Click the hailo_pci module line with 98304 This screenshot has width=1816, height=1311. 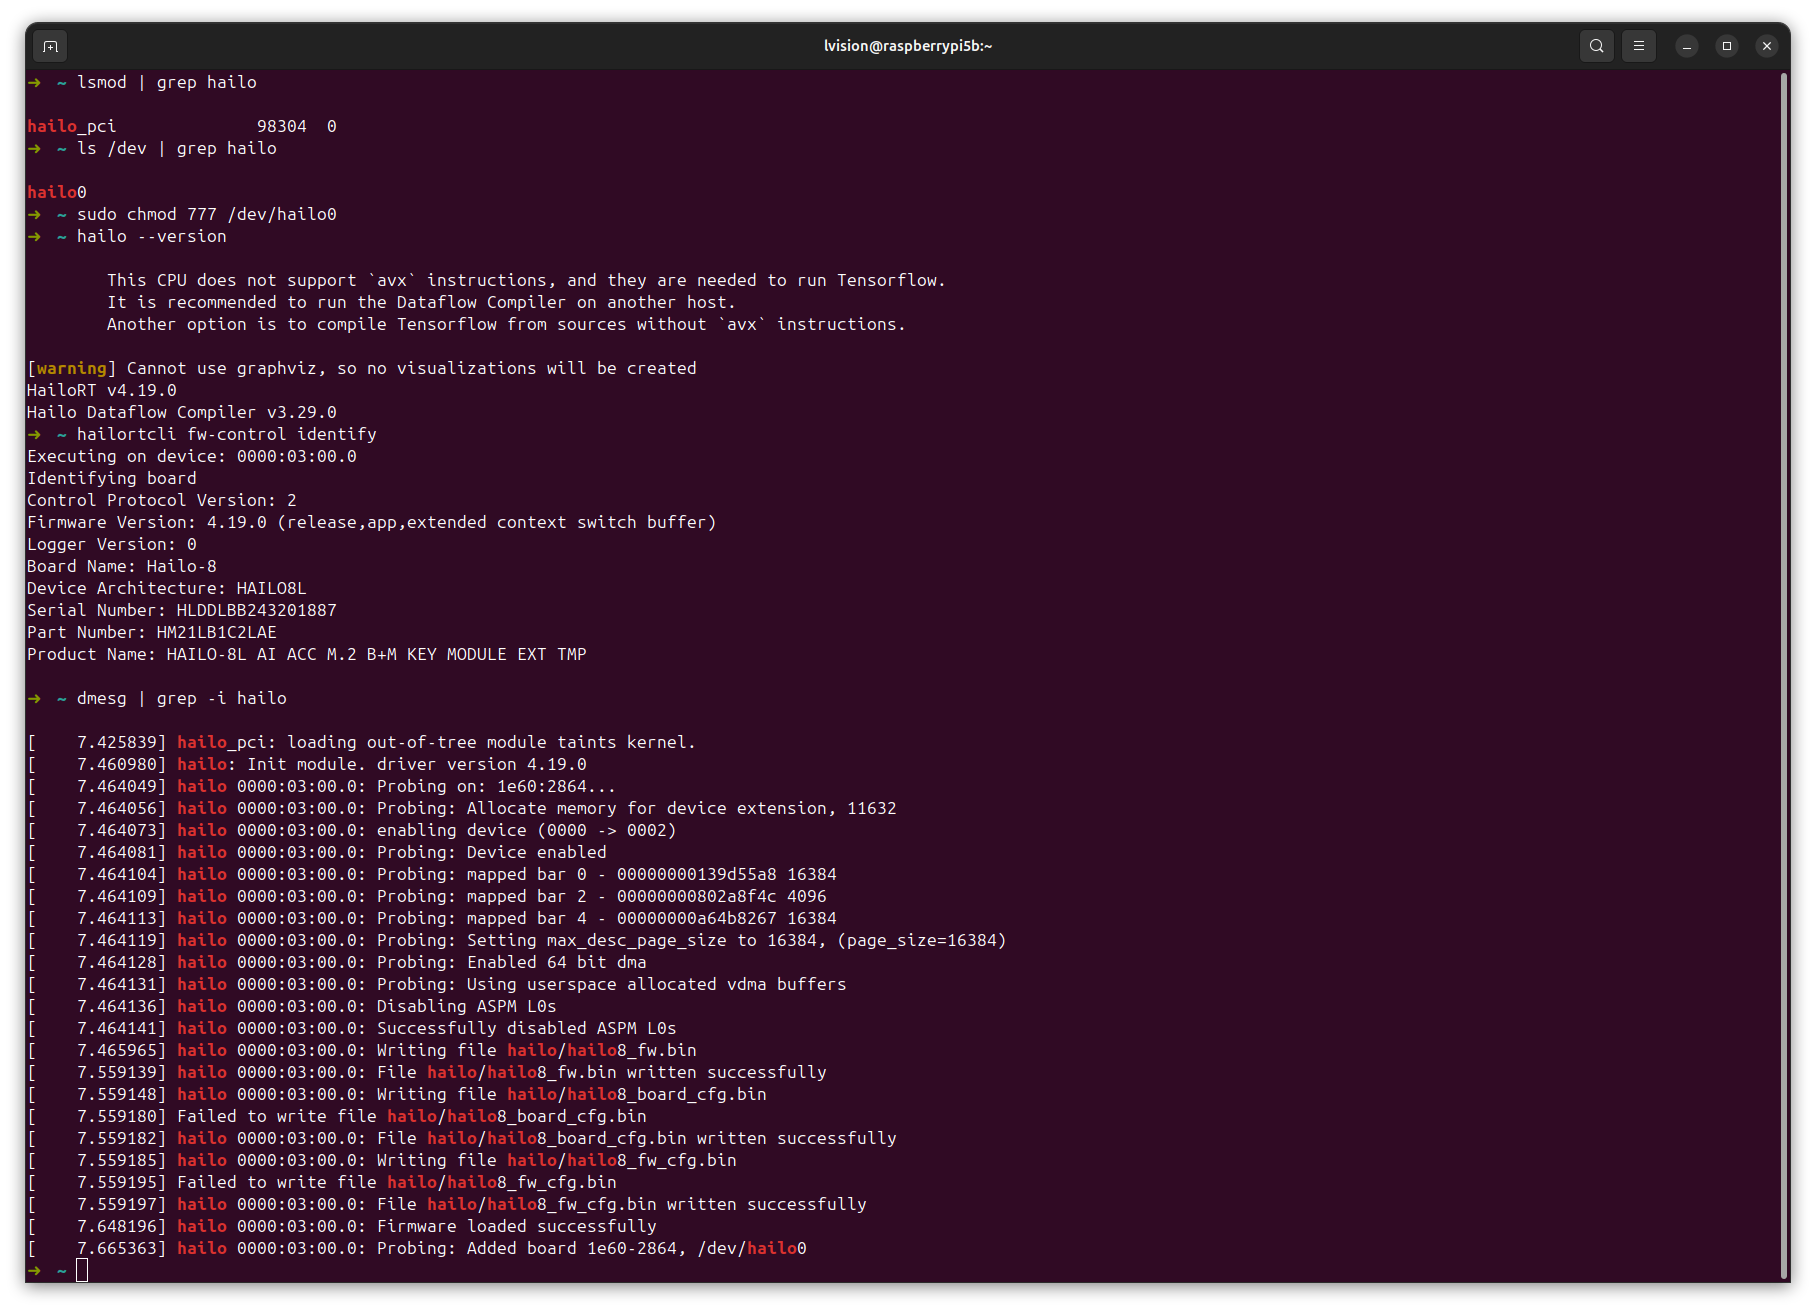(x=182, y=127)
